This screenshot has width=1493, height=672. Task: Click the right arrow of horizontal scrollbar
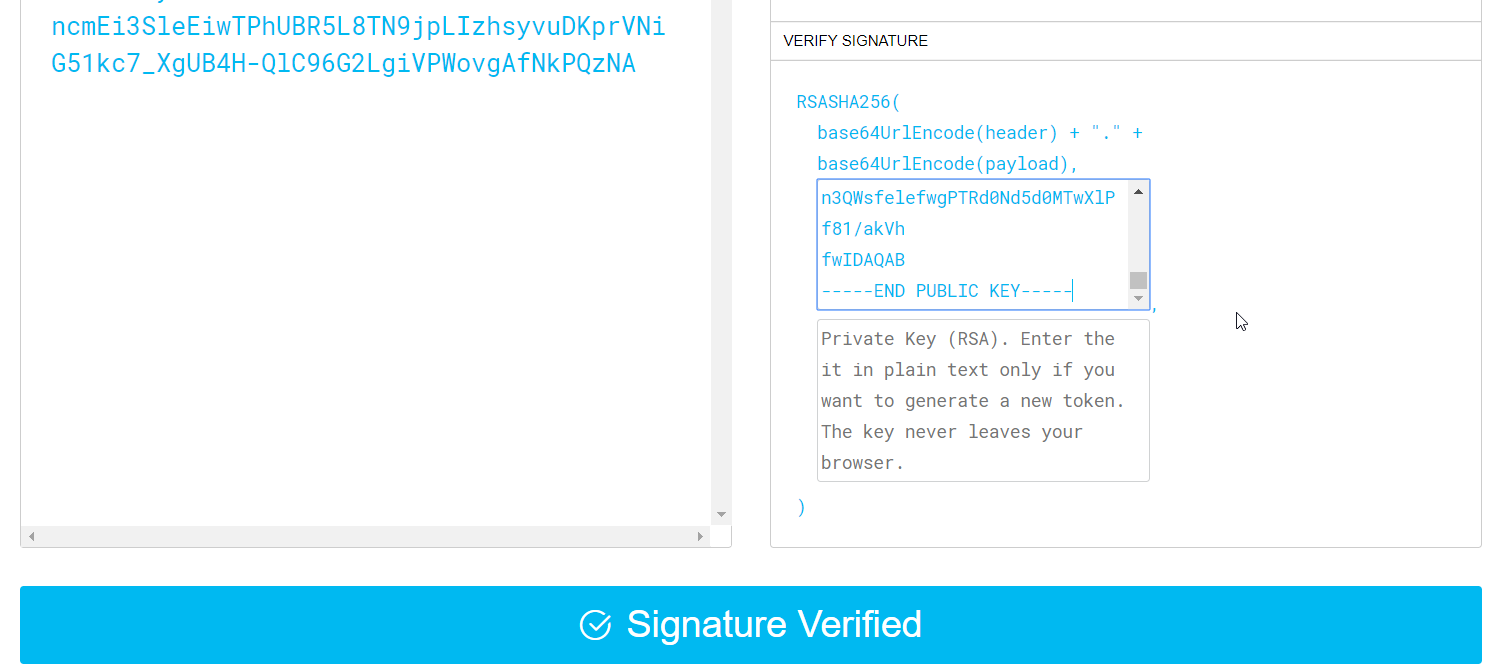(700, 537)
